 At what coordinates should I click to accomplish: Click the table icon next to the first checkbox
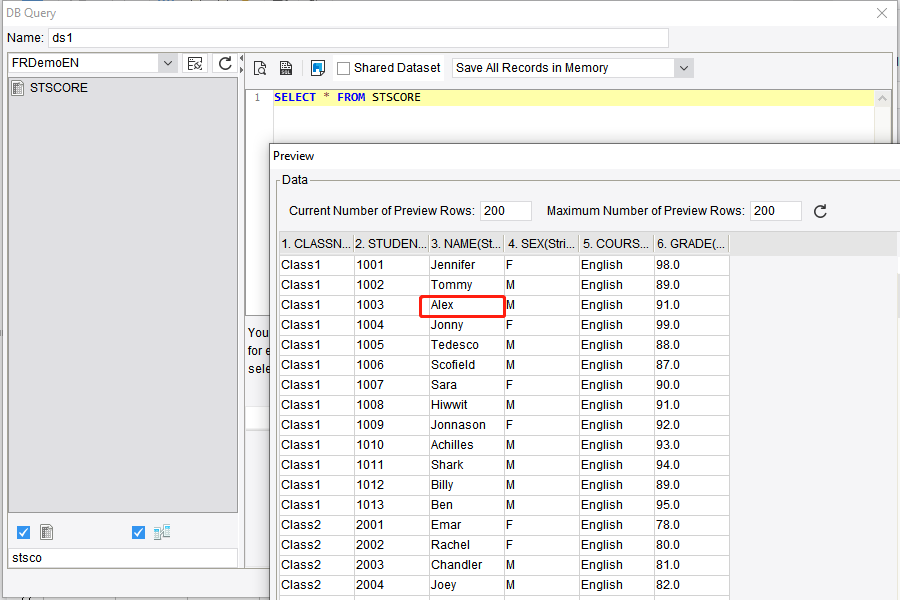coord(46,532)
